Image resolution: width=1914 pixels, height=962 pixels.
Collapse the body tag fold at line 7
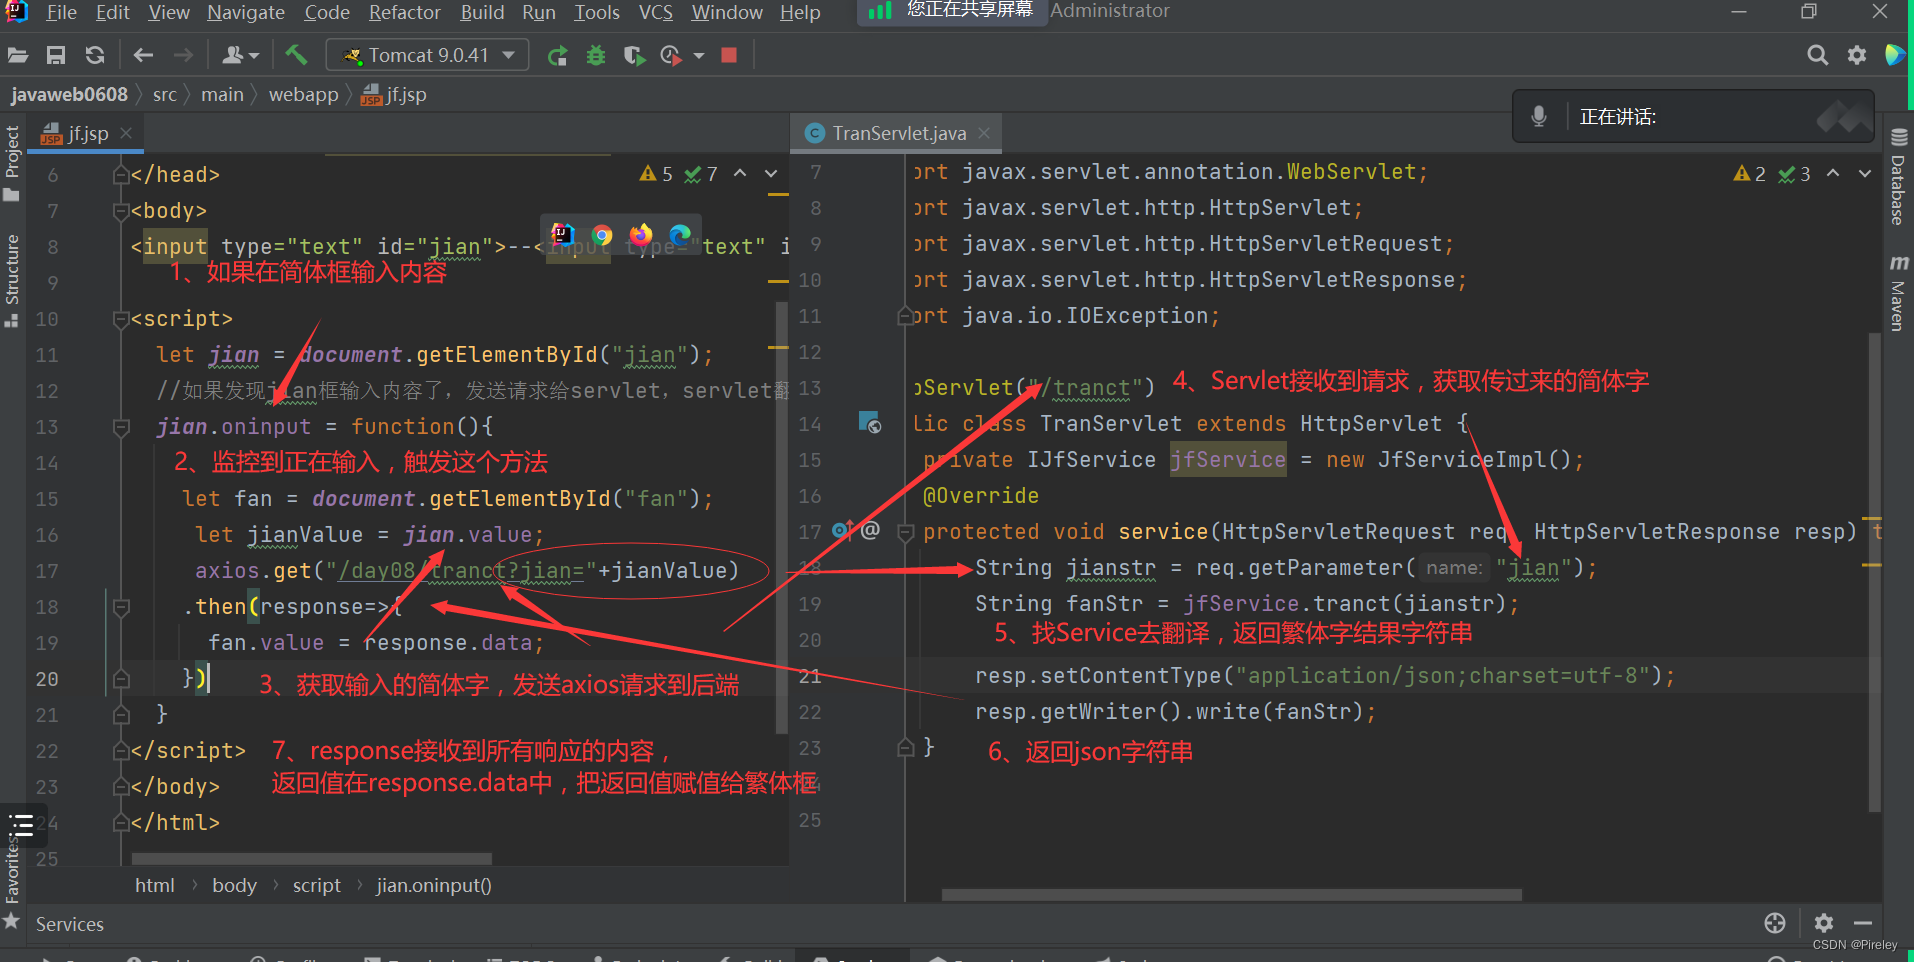121,211
